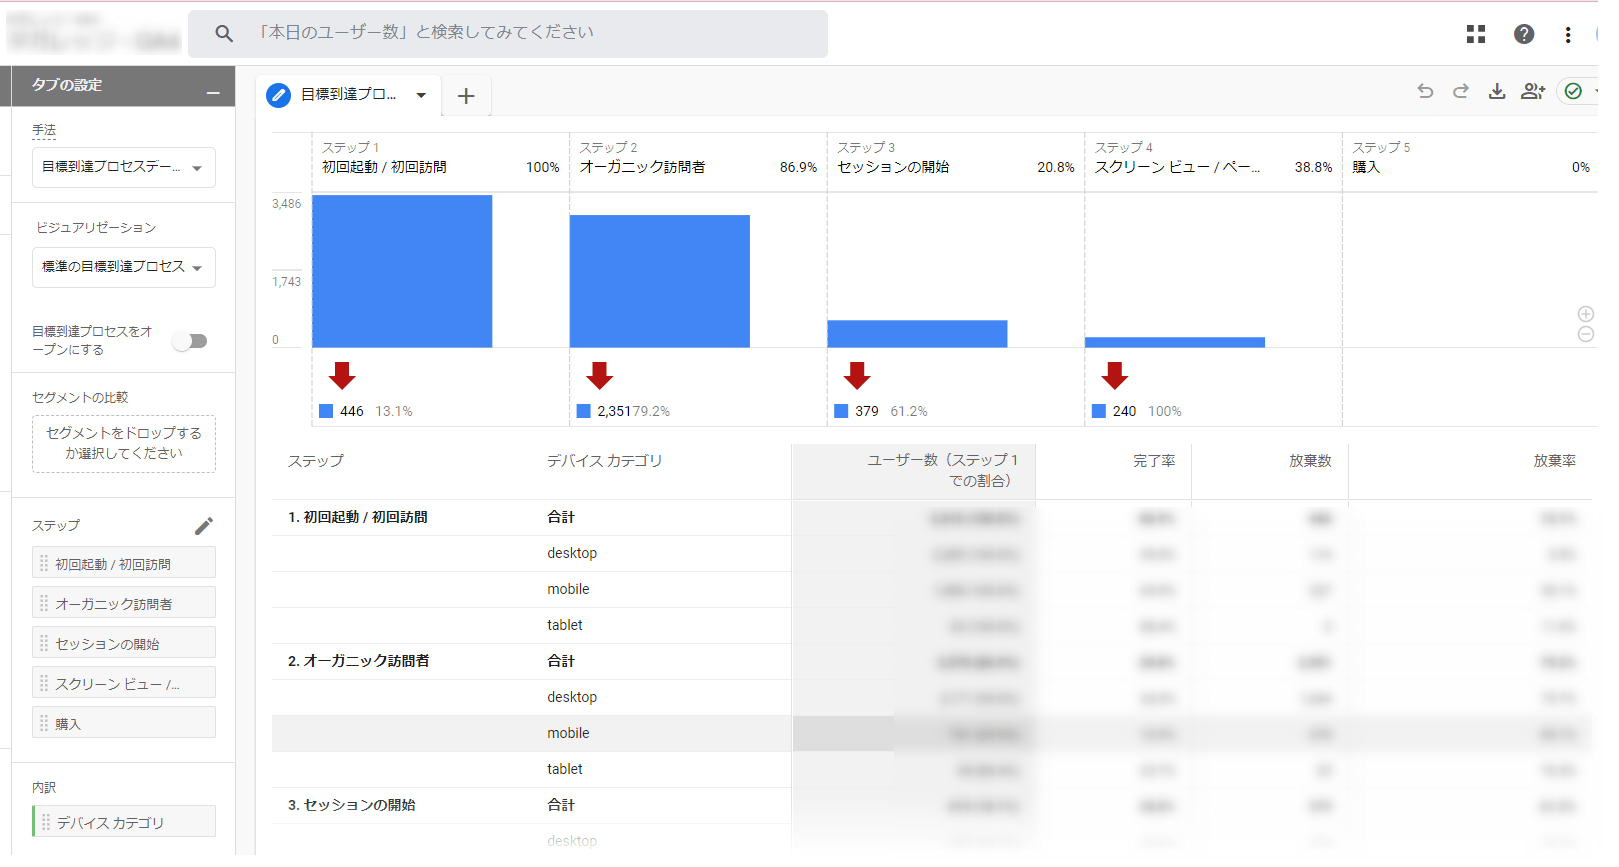The width and height of the screenshot is (1619, 867).
Task: Click the 完了率 column header
Action: pos(1154,461)
